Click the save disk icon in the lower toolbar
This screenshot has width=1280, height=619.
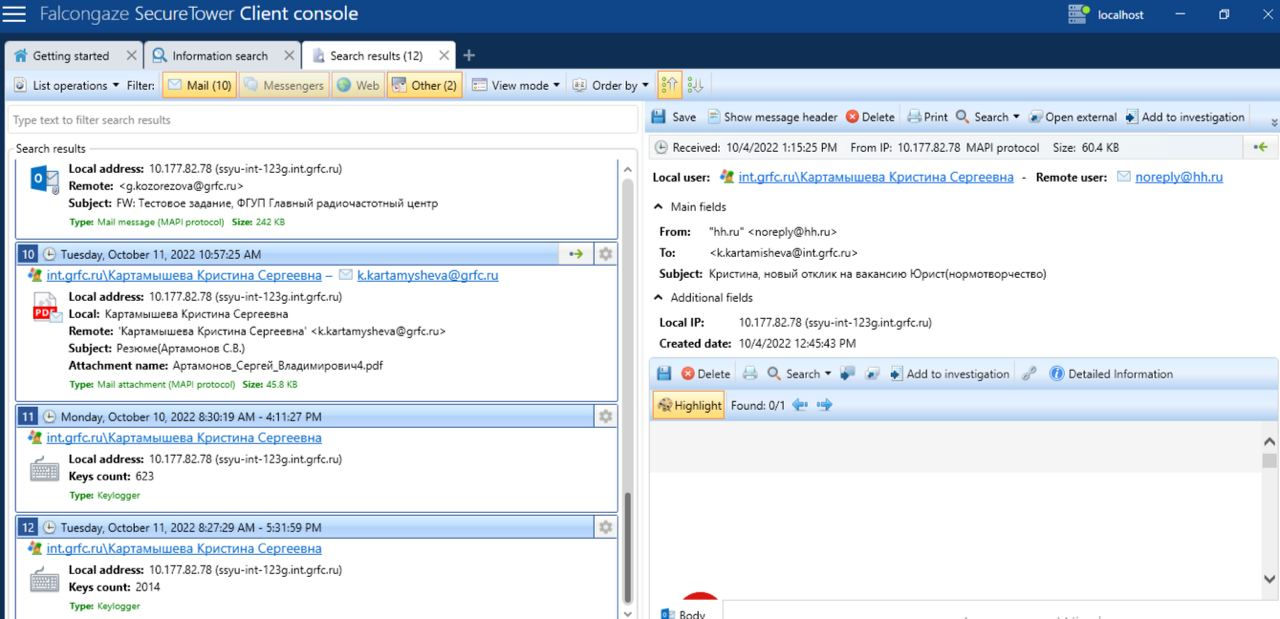664,374
